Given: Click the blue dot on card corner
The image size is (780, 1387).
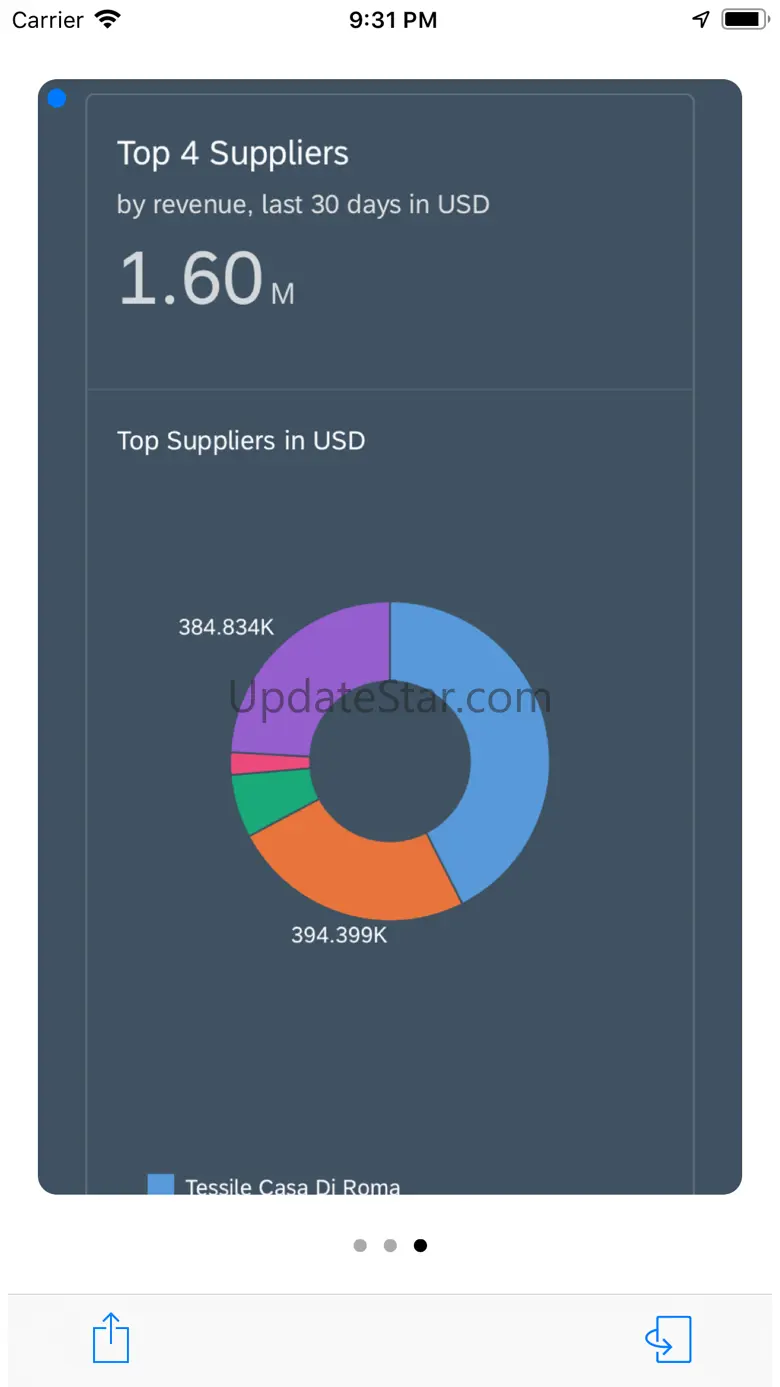Looking at the screenshot, I should click(x=57, y=98).
